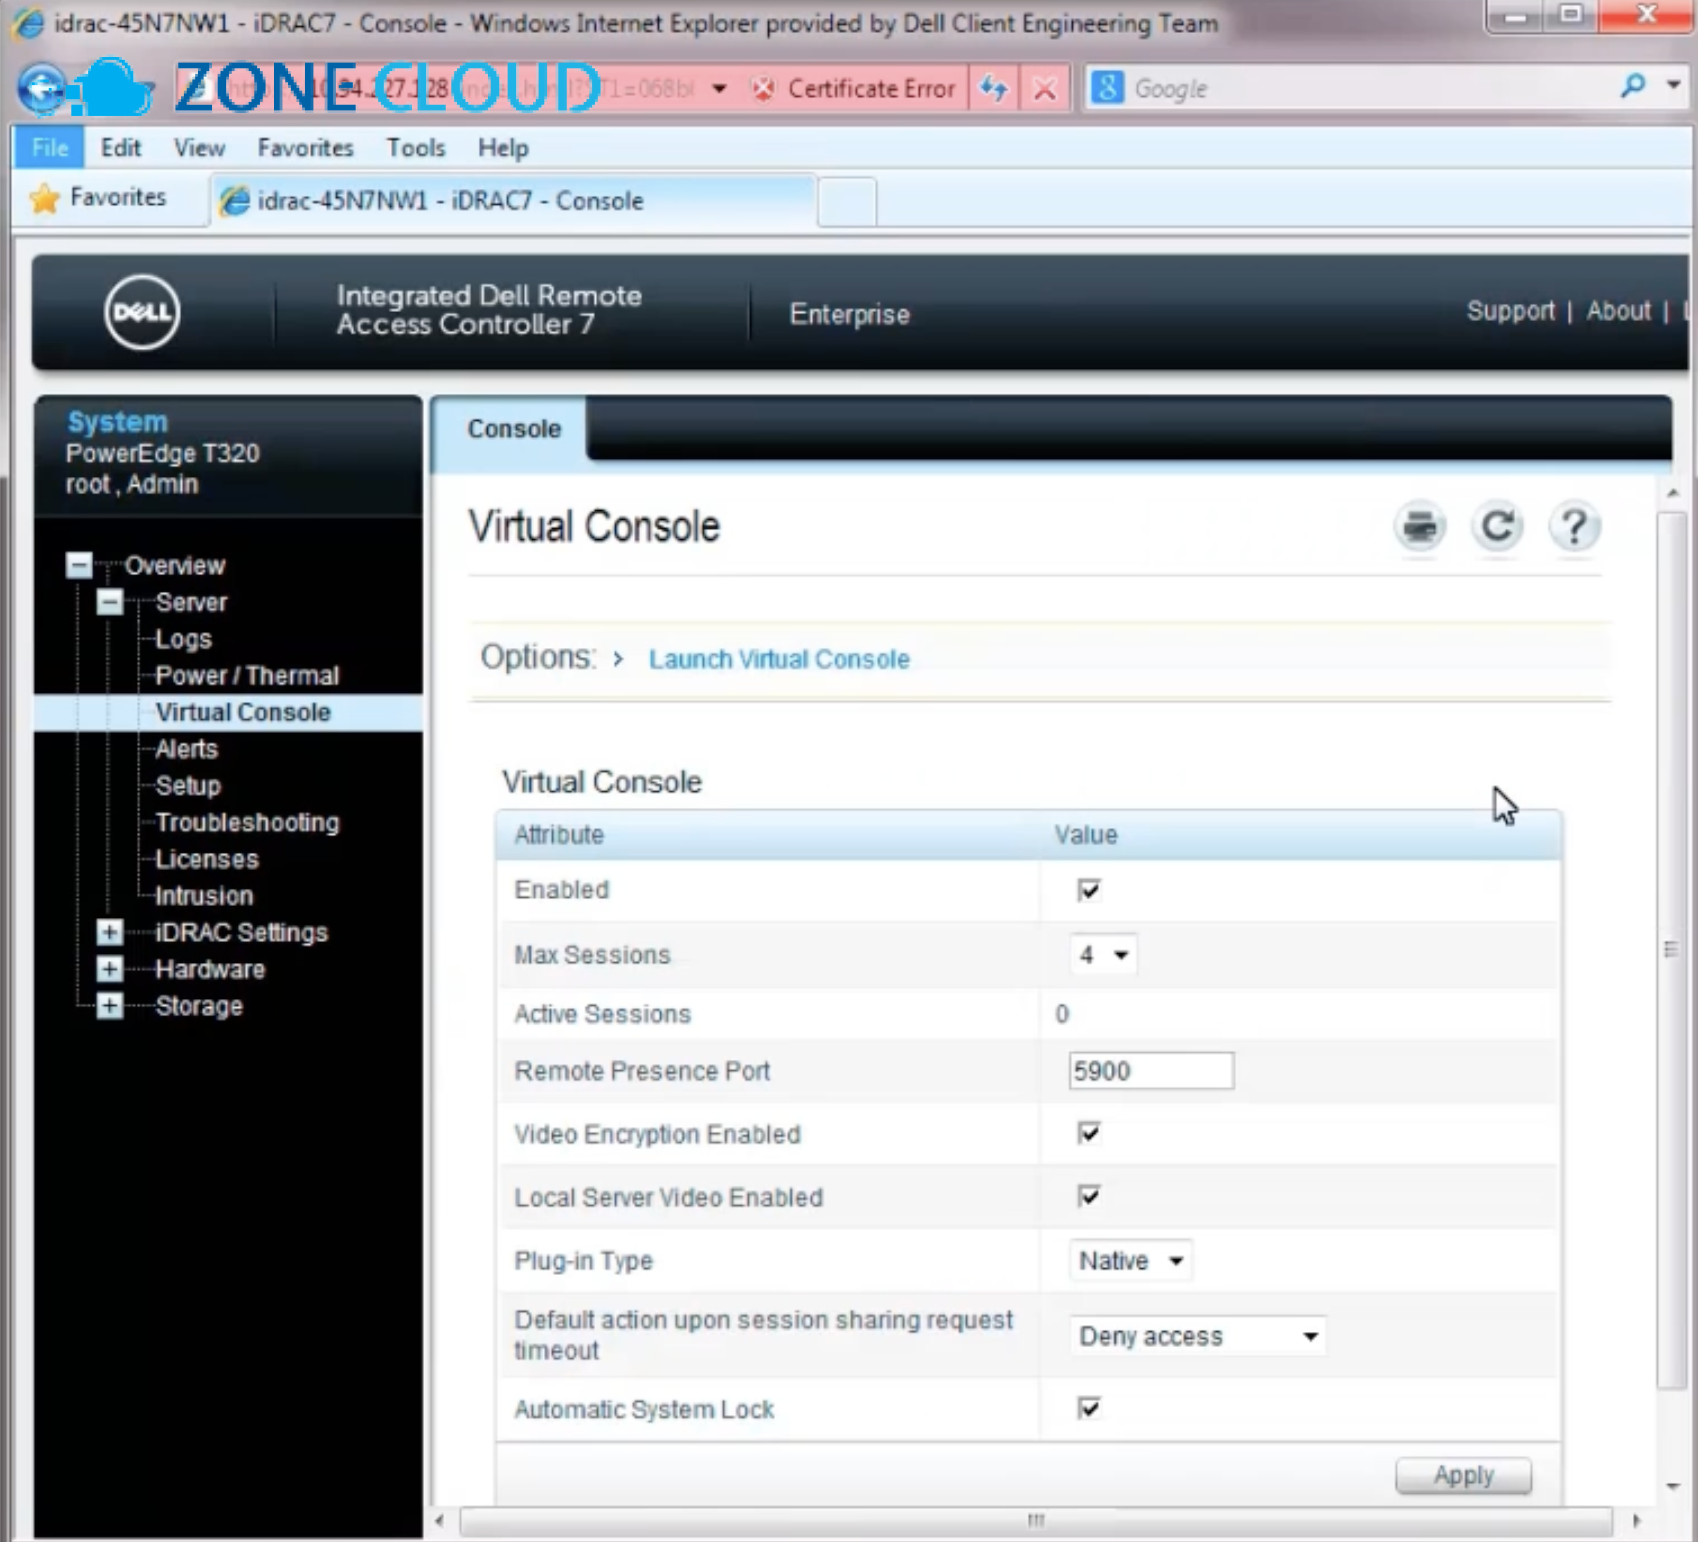Select Server in the tree
The width and height of the screenshot is (1698, 1542).
click(x=191, y=602)
